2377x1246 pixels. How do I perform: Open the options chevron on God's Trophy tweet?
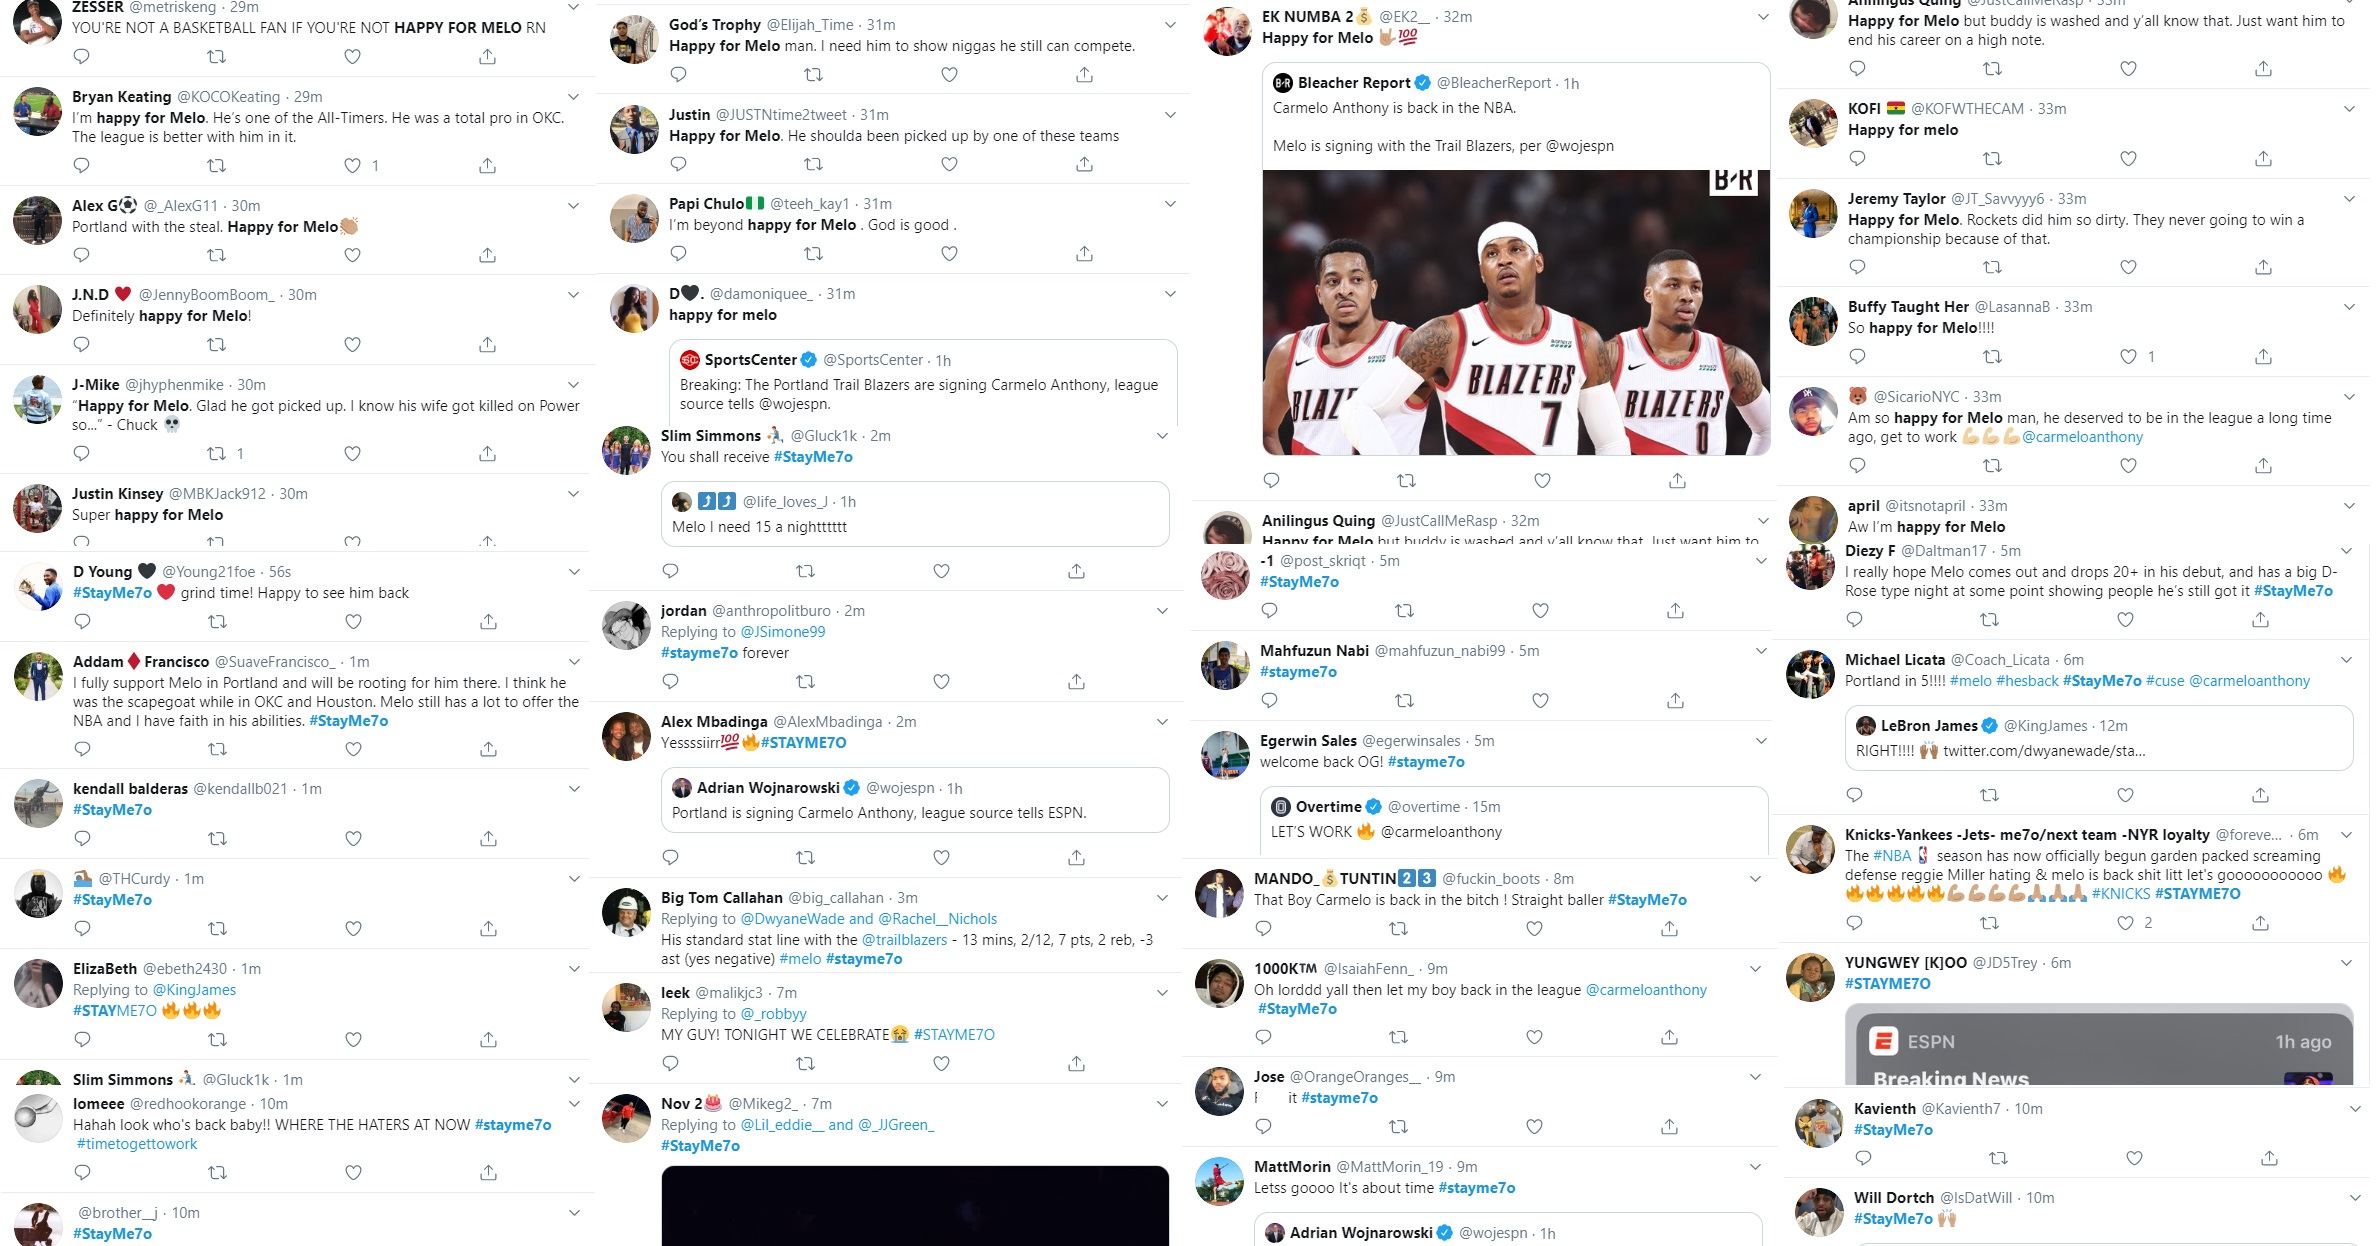1170,25
